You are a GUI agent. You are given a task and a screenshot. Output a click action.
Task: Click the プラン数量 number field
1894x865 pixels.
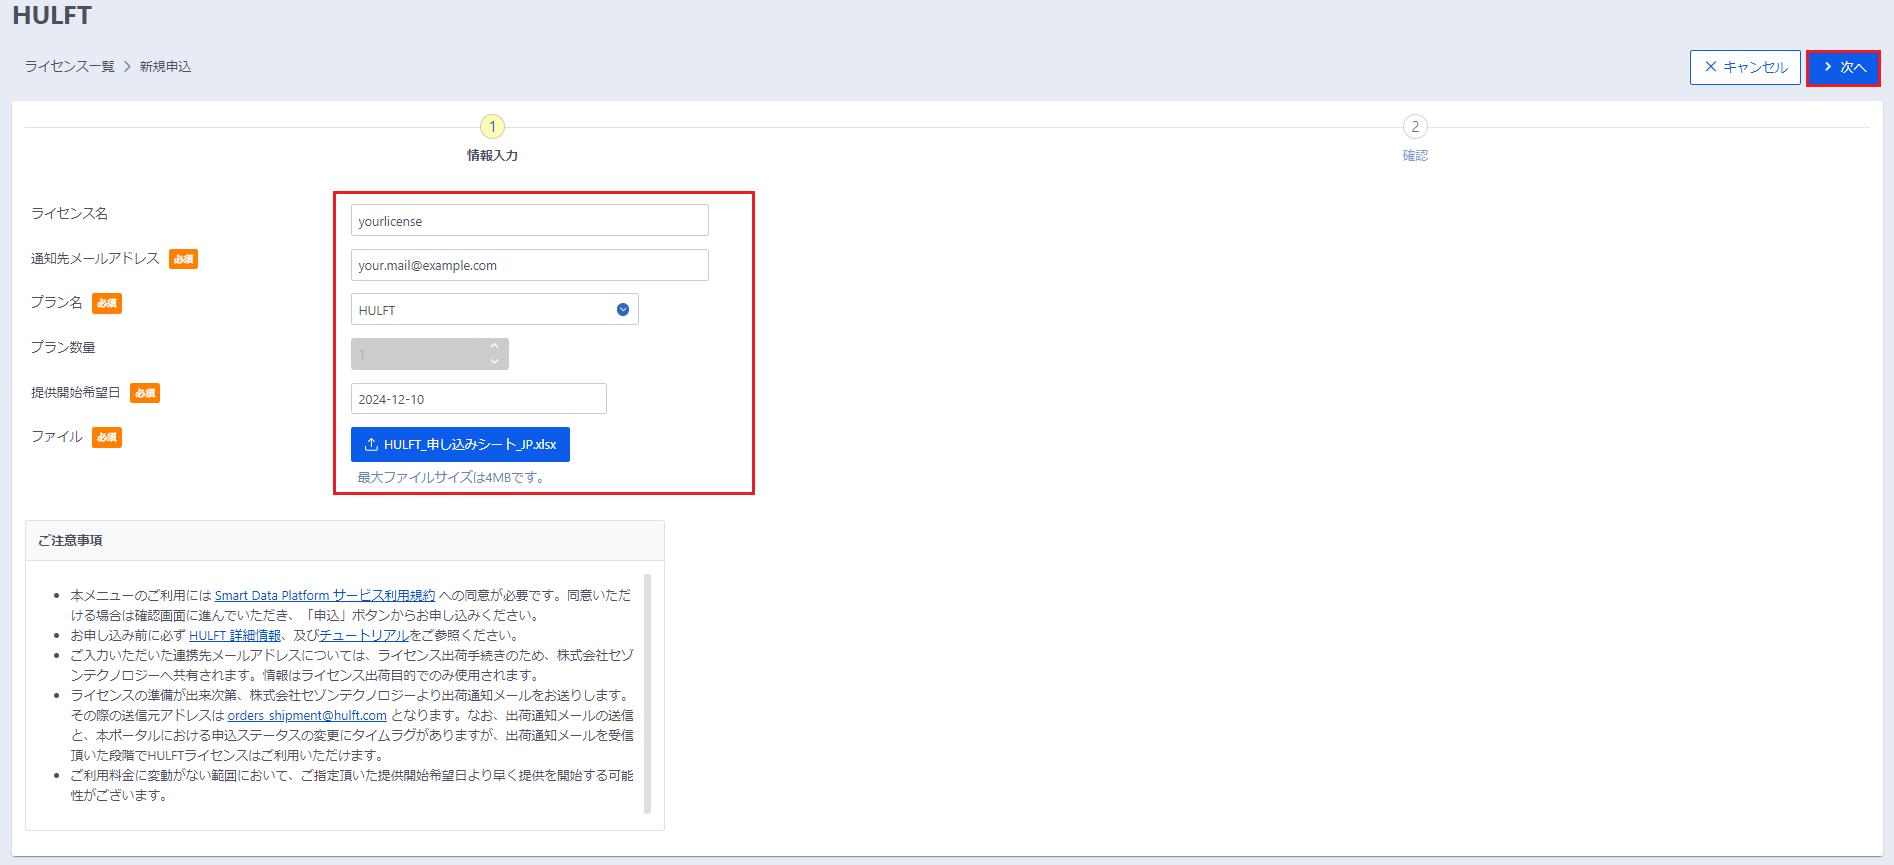point(430,354)
